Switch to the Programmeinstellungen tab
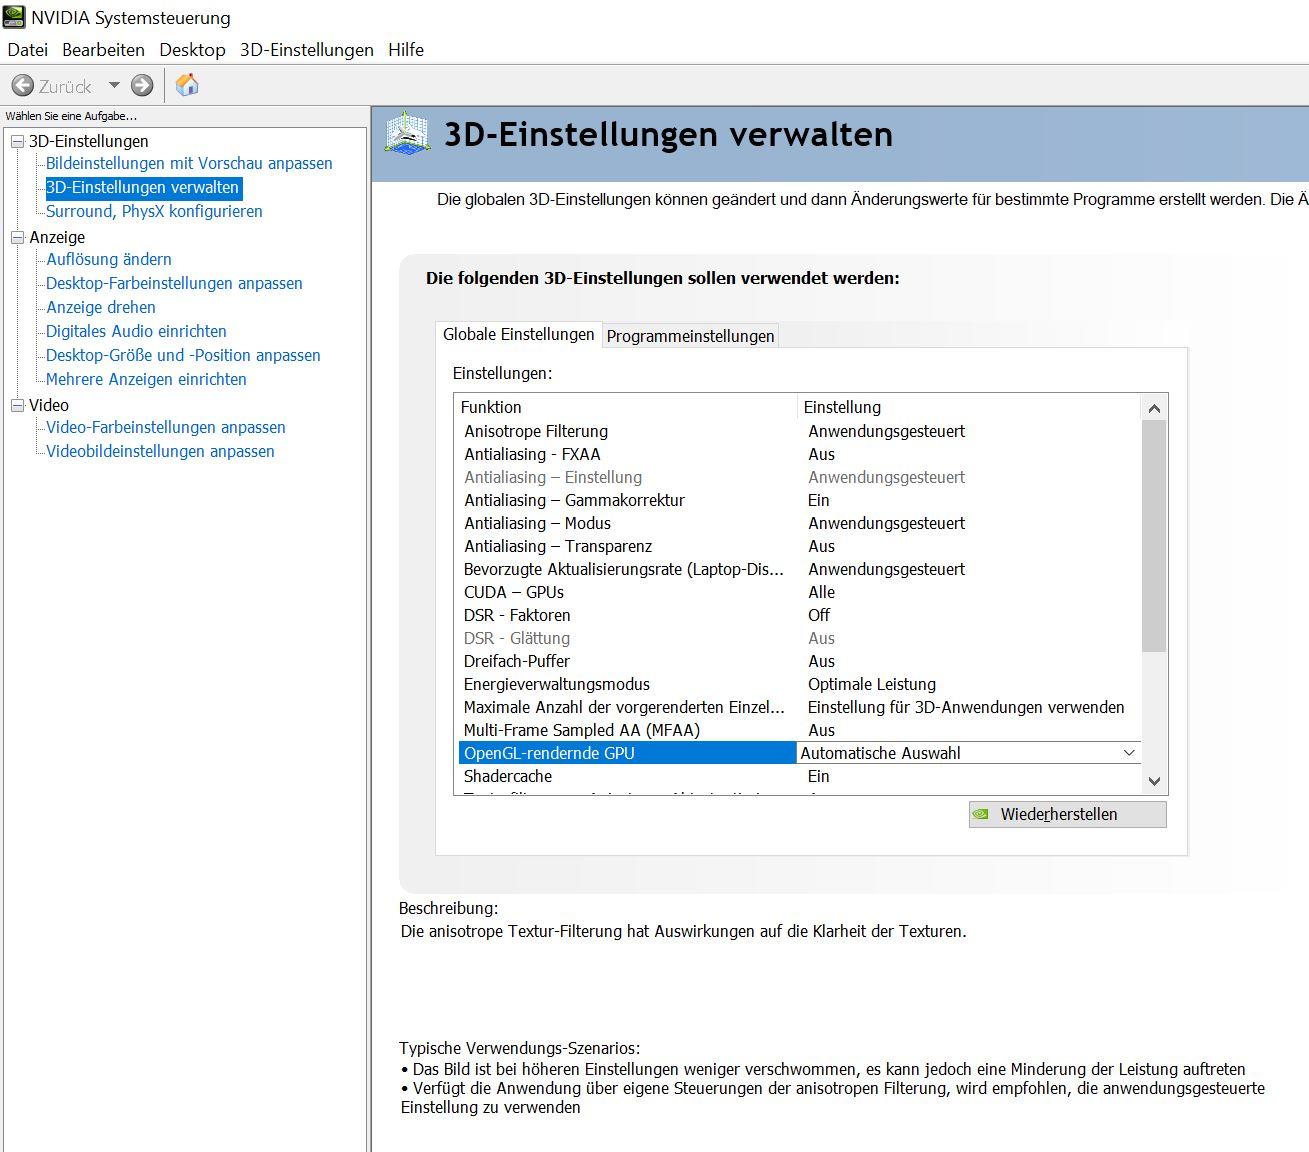Image resolution: width=1309 pixels, height=1152 pixels. point(690,336)
